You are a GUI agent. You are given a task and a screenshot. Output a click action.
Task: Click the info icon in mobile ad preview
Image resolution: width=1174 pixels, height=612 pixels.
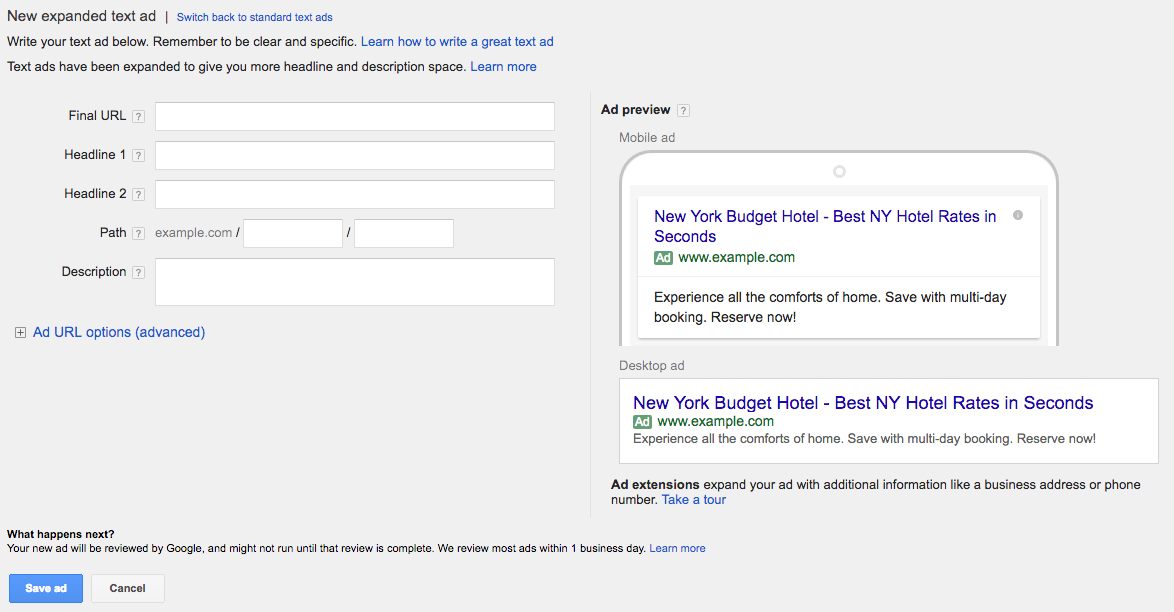tap(1018, 215)
